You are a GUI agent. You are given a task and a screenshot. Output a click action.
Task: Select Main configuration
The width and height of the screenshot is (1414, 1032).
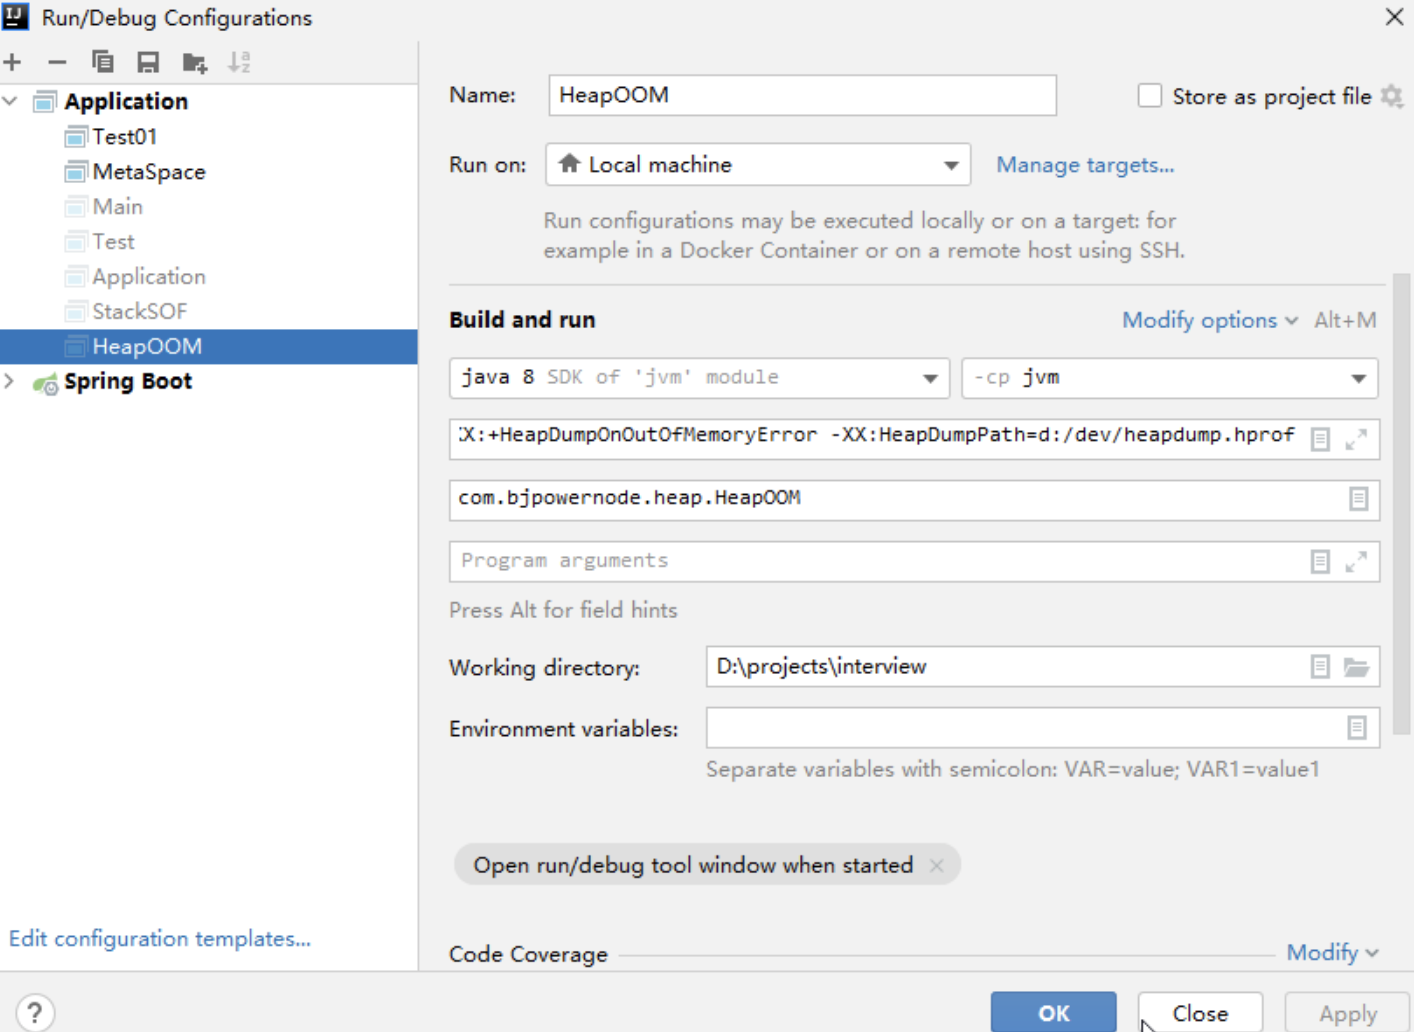[117, 206]
